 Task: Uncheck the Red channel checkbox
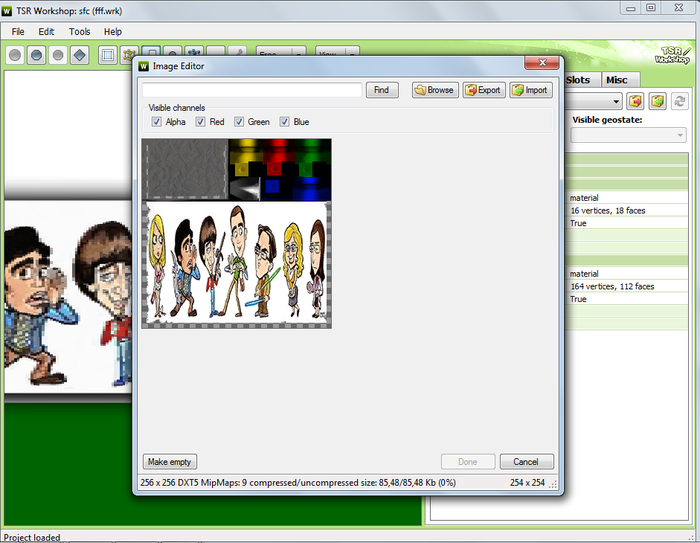[x=201, y=122]
